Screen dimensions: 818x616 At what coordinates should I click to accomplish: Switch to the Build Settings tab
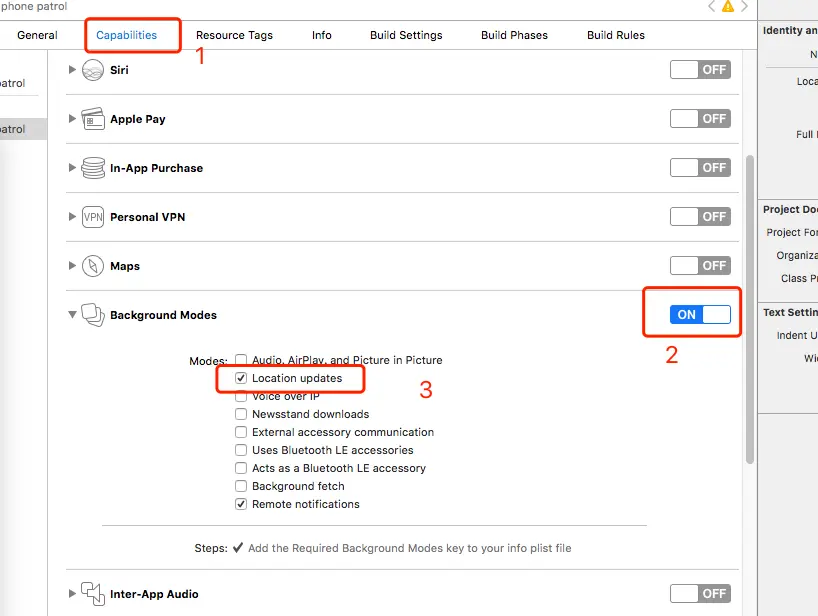pyautogui.click(x=406, y=35)
